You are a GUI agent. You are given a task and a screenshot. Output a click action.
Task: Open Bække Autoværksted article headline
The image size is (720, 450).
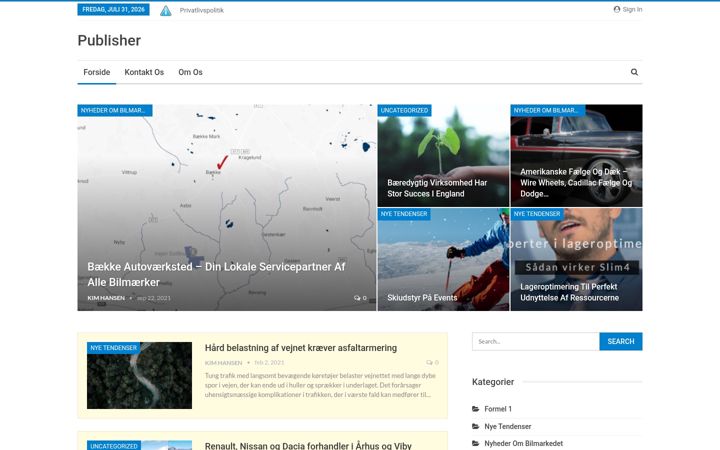tap(216, 275)
